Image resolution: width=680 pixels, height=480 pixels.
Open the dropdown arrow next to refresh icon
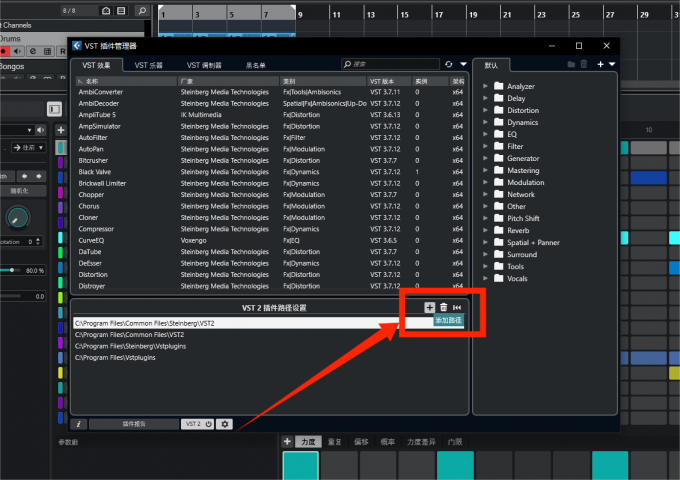(463, 64)
